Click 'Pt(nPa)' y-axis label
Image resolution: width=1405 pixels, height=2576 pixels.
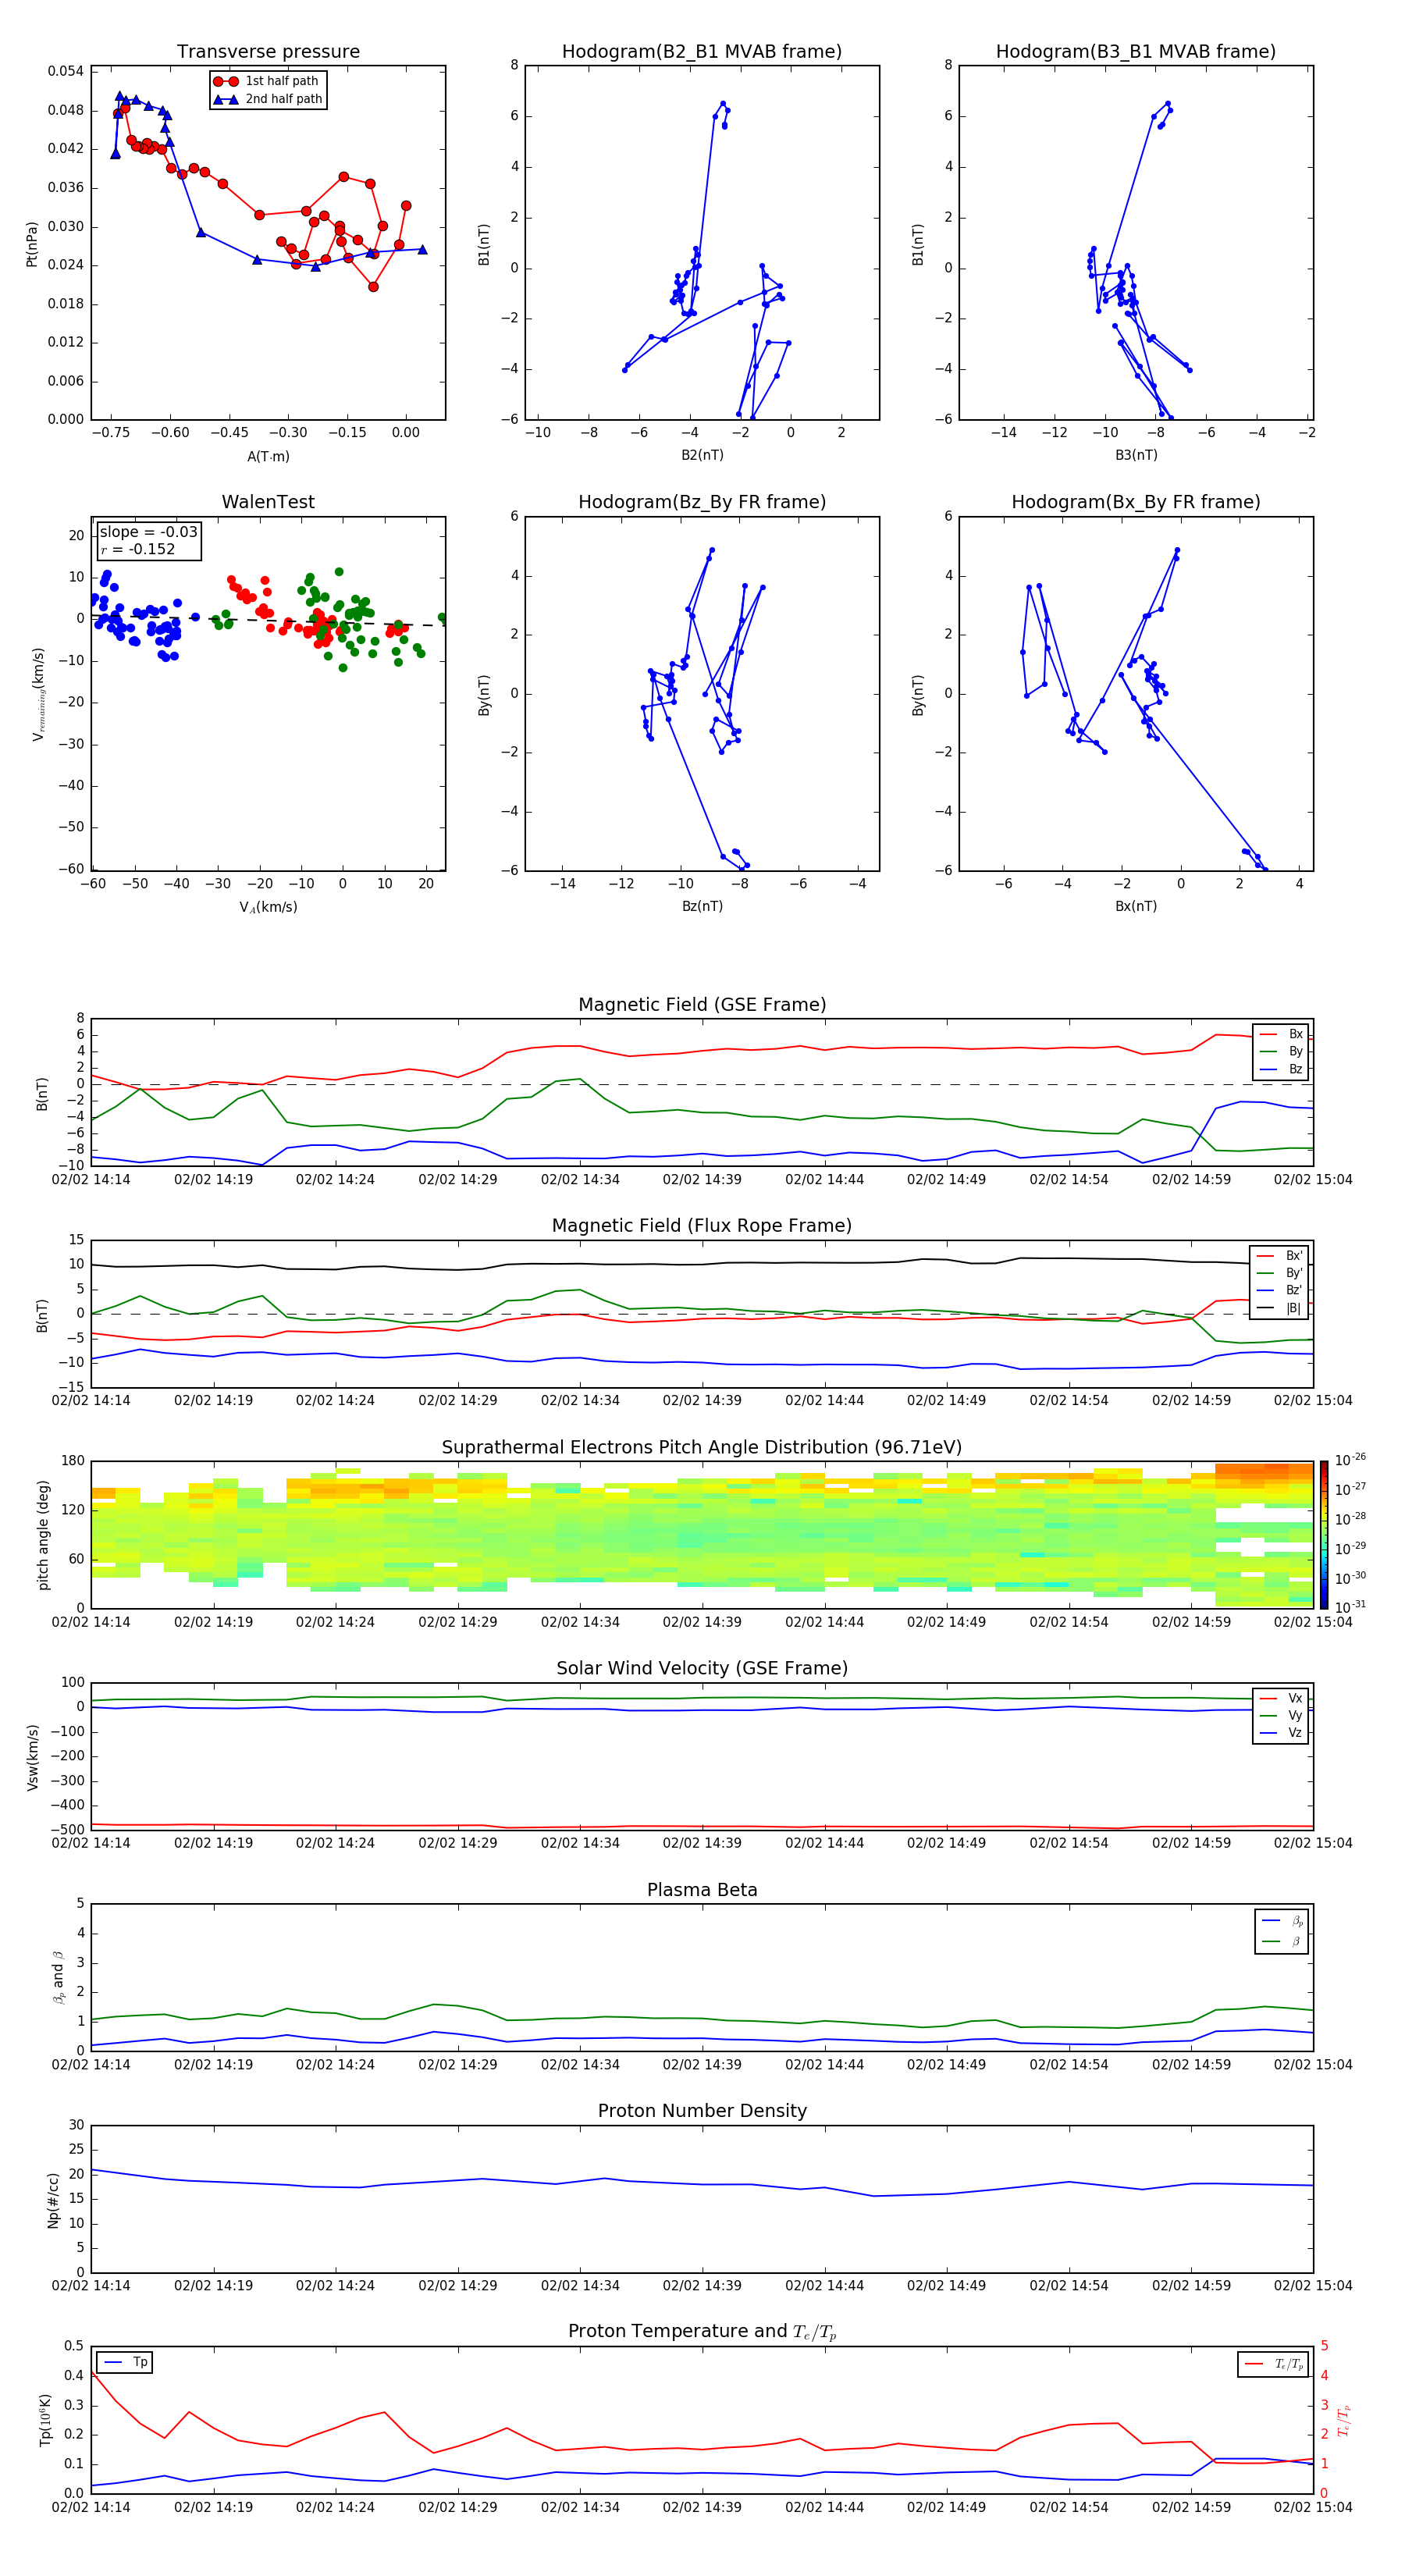(32, 244)
